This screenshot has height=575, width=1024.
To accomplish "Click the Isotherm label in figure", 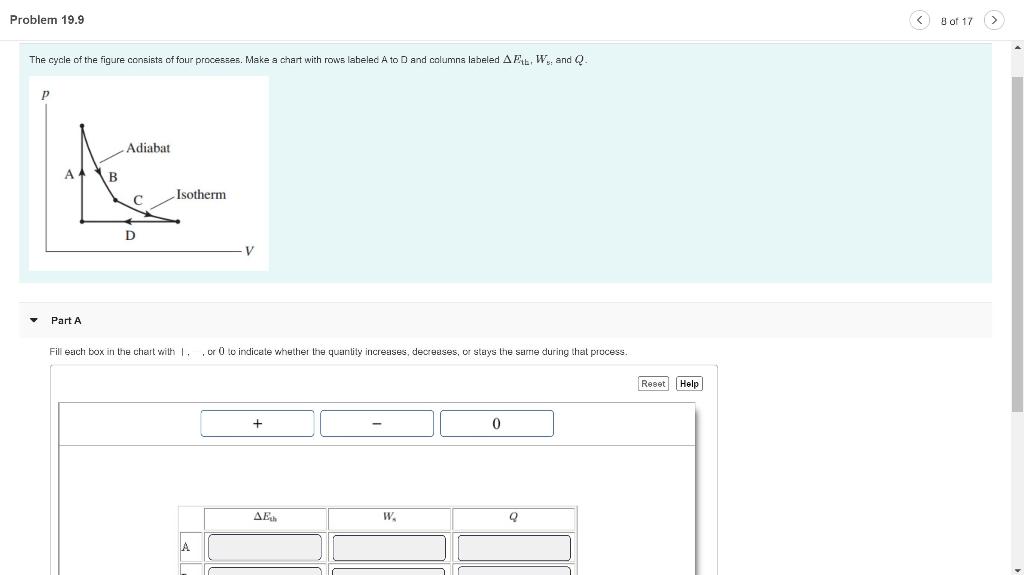I will [x=201, y=195].
